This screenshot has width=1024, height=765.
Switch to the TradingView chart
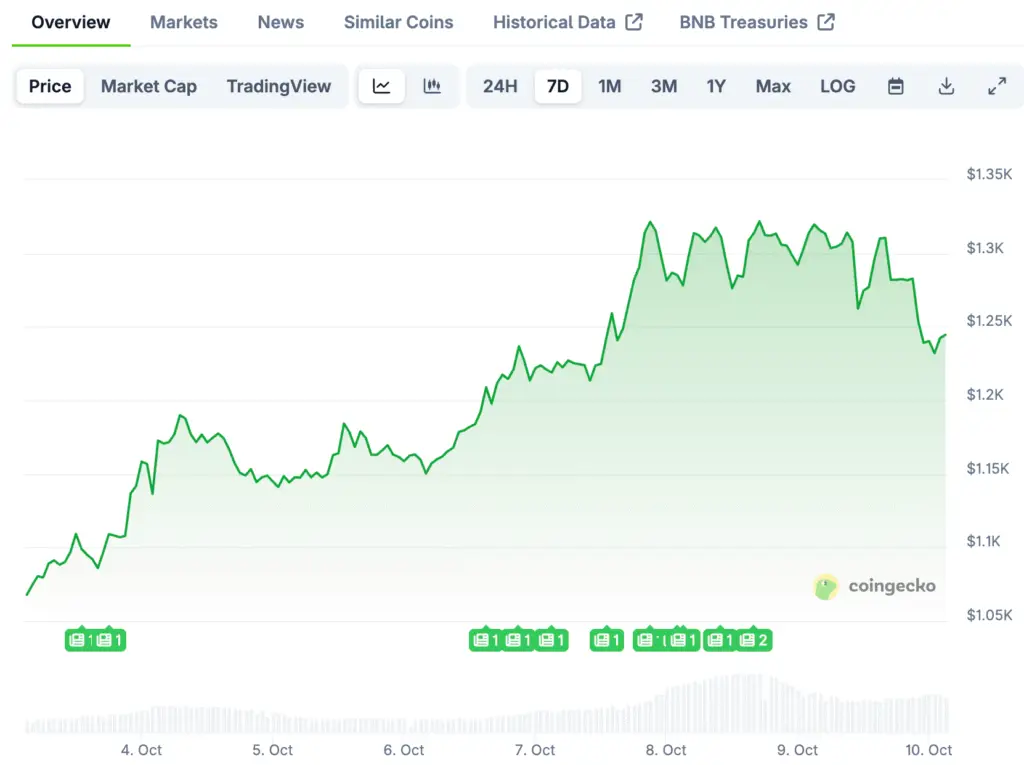pos(279,86)
